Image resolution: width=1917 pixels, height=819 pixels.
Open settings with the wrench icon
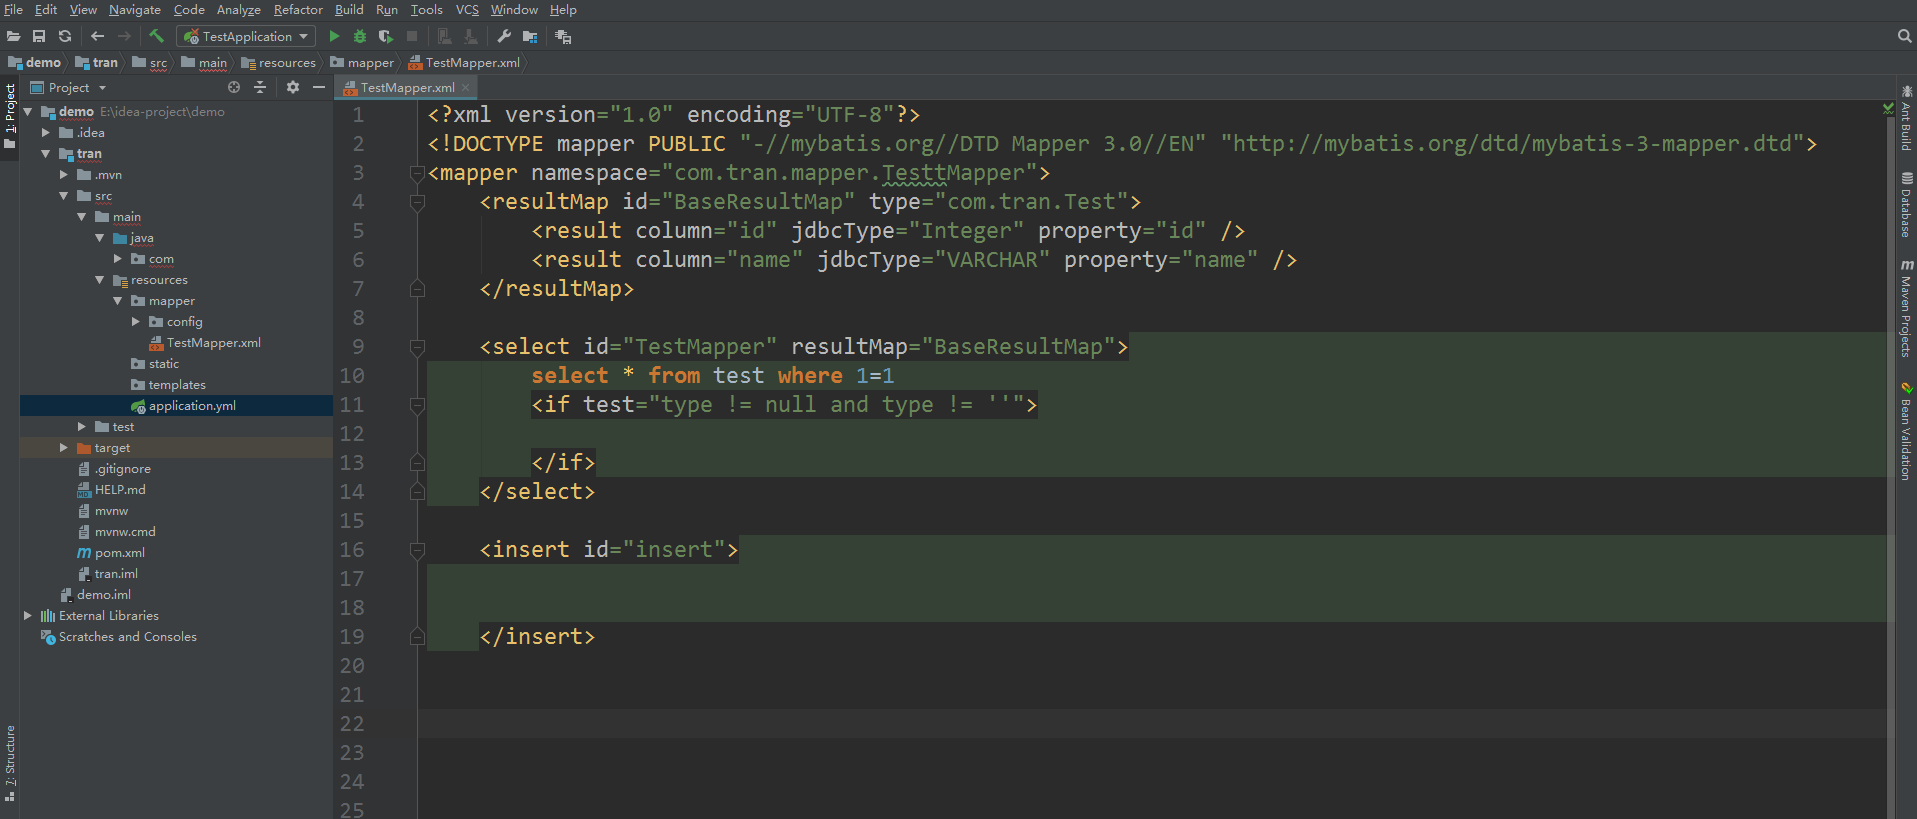point(504,36)
